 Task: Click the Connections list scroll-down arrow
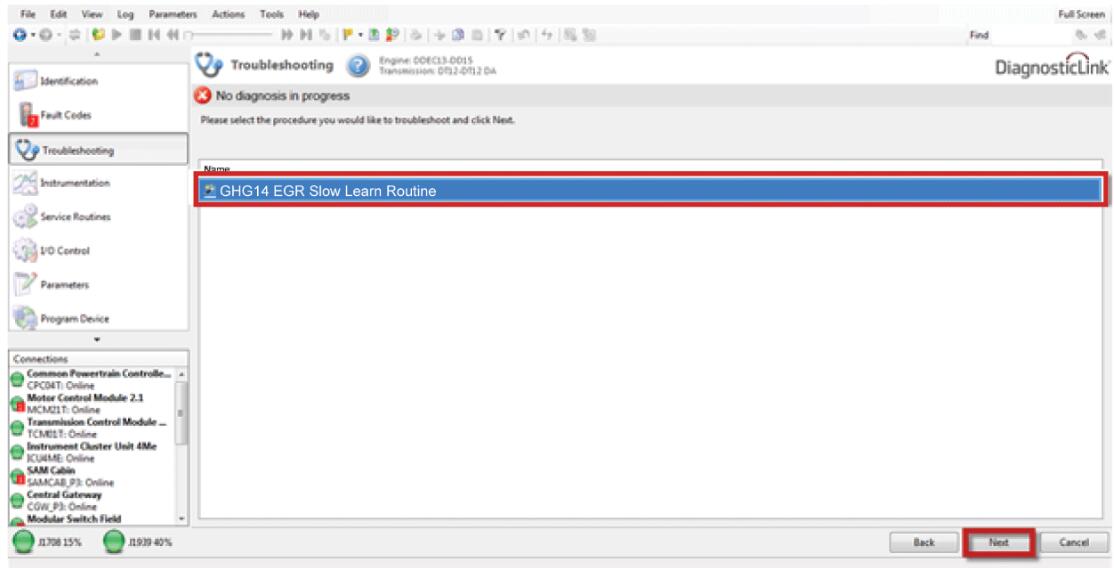[182, 519]
